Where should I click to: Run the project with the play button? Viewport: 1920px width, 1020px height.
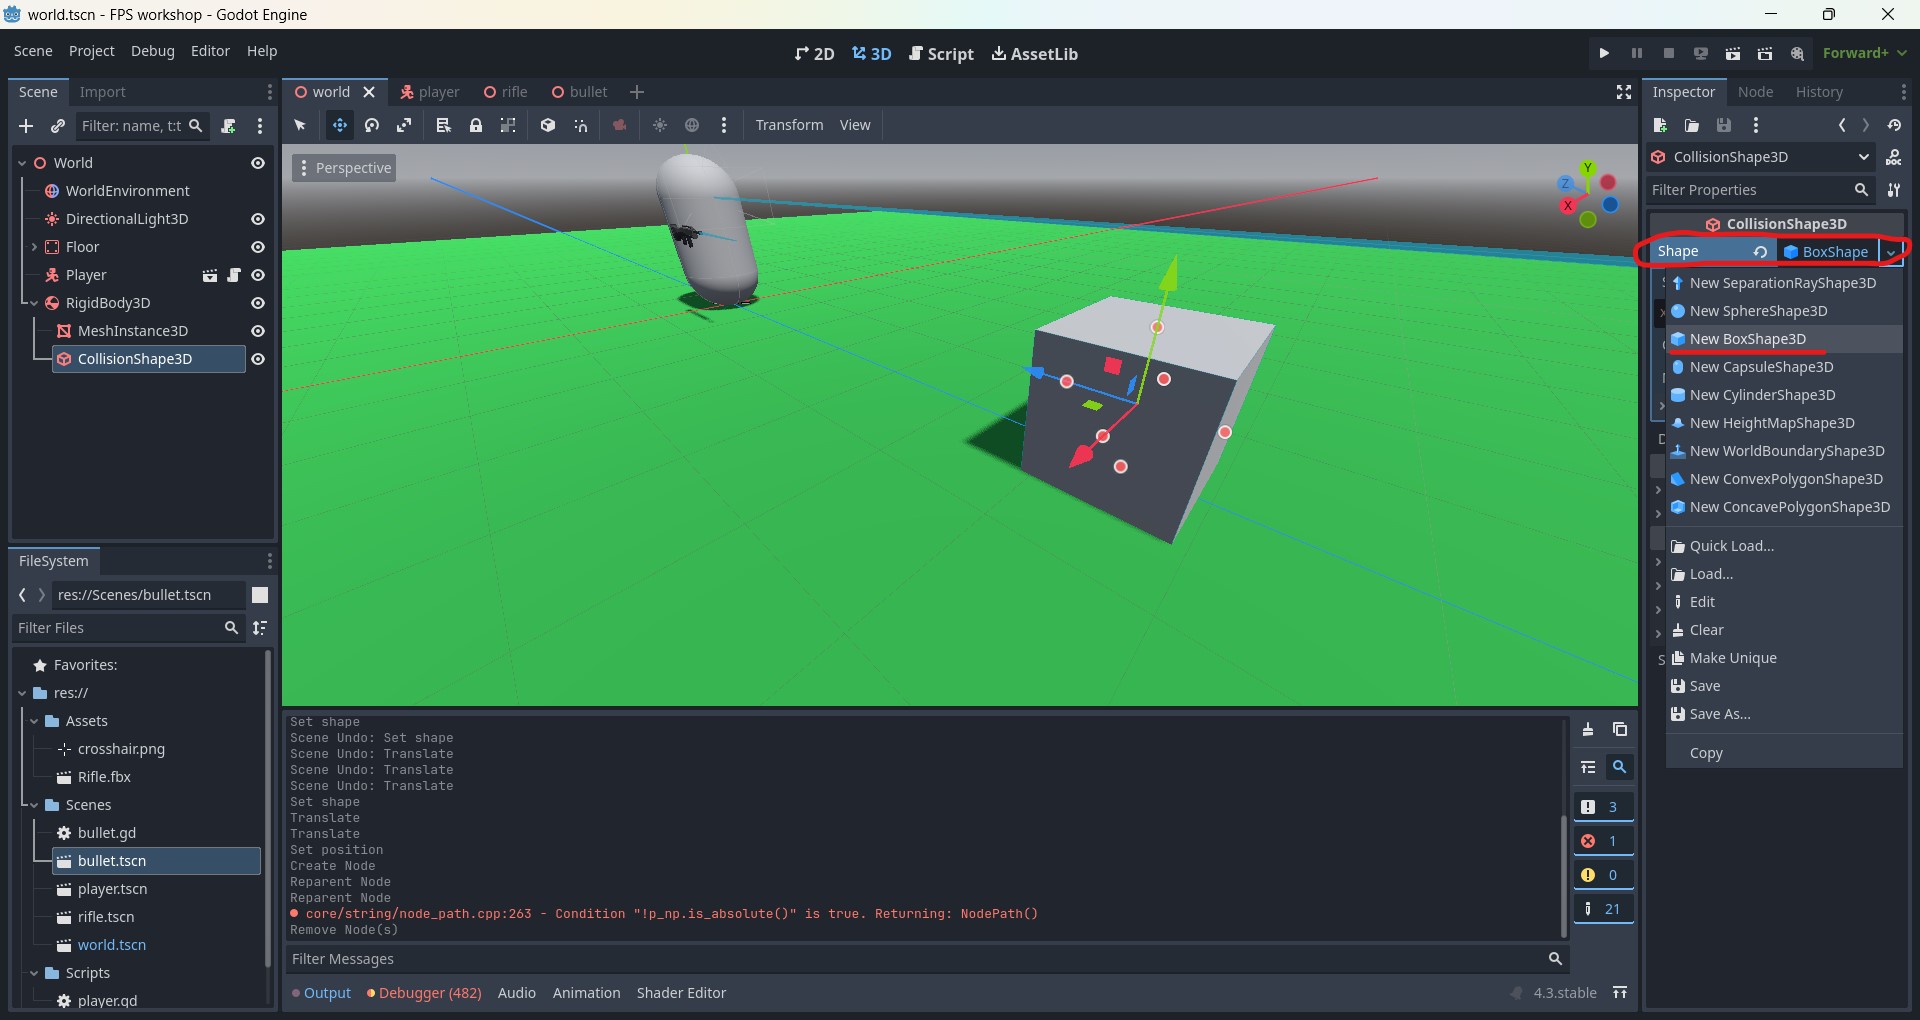tap(1604, 53)
